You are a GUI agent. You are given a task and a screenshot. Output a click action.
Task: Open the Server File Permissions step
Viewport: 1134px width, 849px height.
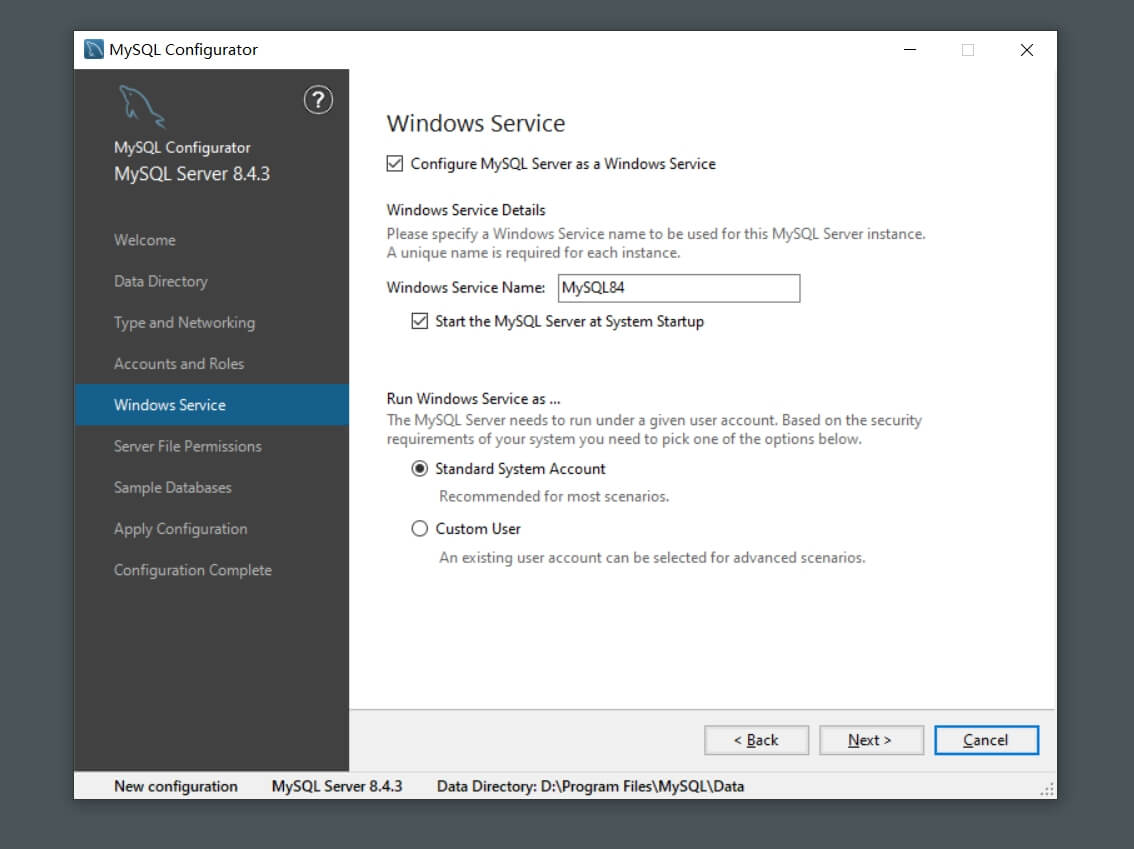coord(211,446)
